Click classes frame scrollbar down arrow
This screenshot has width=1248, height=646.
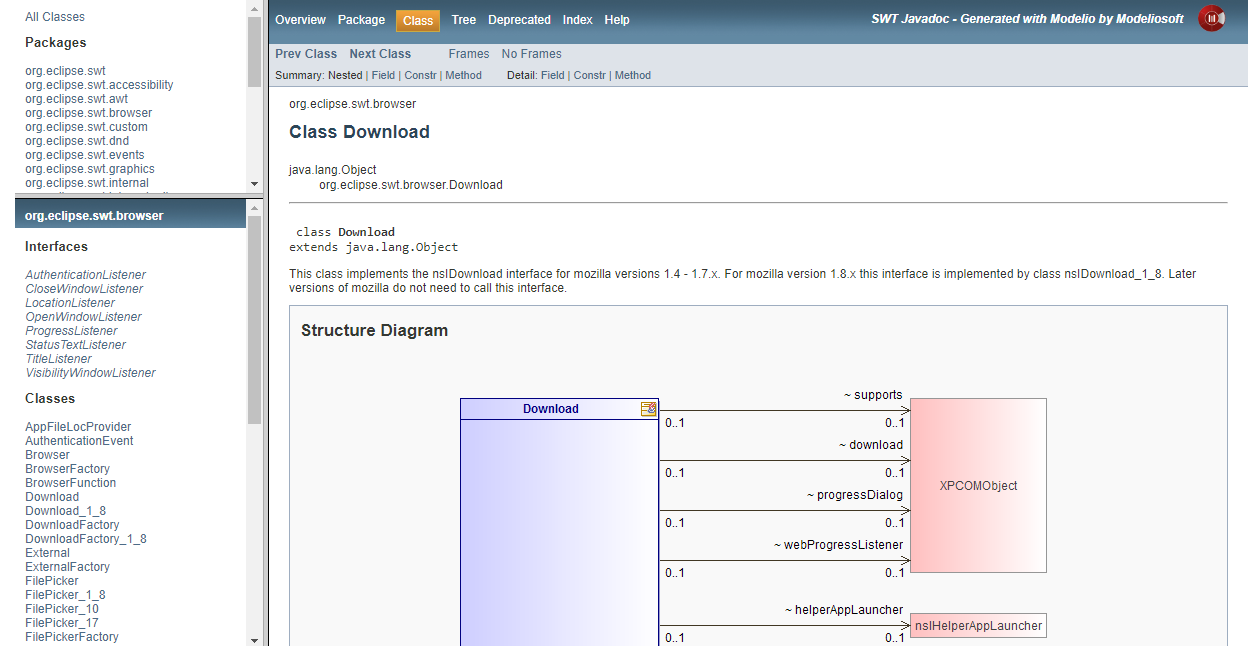coord(254,639)
